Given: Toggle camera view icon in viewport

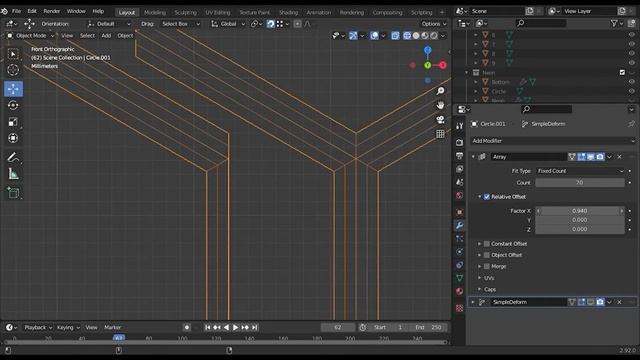Looking at the screenshot, I should tap(440, 120).
